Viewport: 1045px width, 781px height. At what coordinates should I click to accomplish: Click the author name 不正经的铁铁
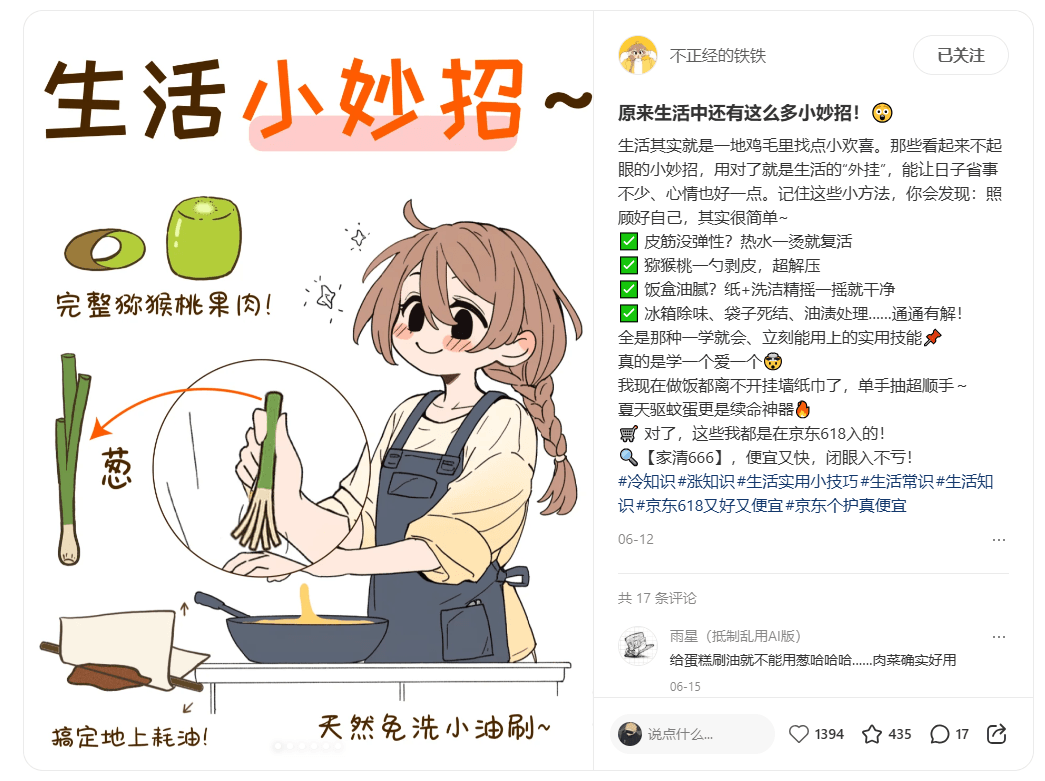point(718,55)
